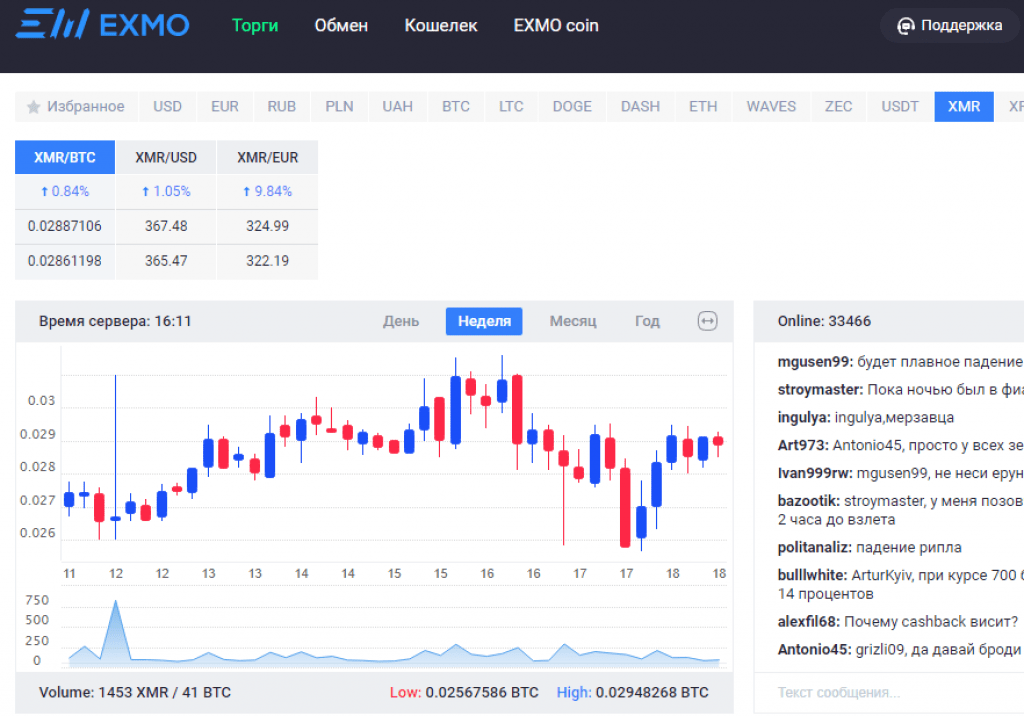Screen dimensions: 1024x716
Task: Select the UAH currency tab
Action: point(398,106)
